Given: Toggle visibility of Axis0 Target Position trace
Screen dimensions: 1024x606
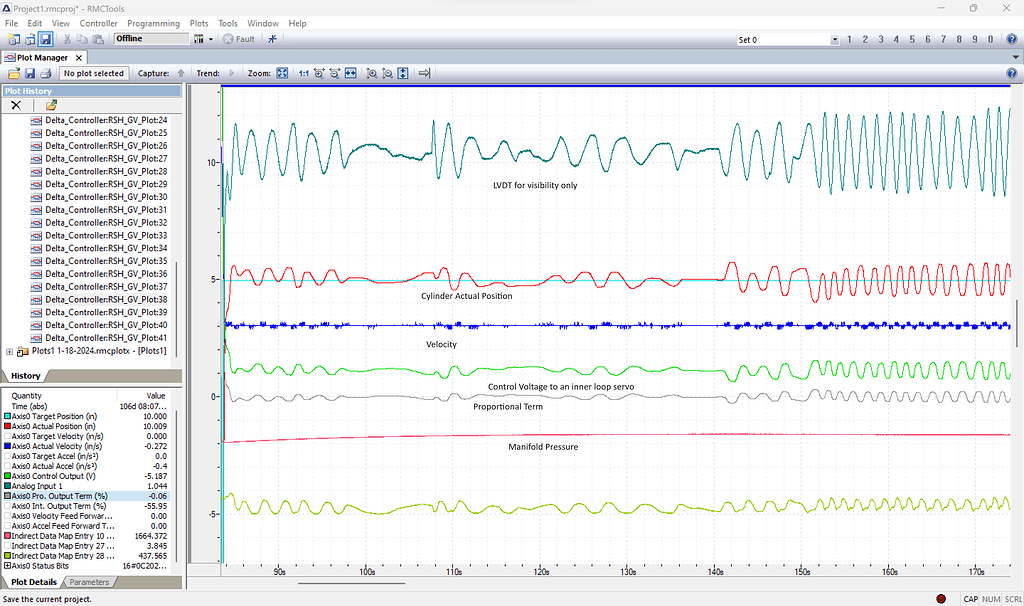Looking at the screenshot, I should [7, 416].
